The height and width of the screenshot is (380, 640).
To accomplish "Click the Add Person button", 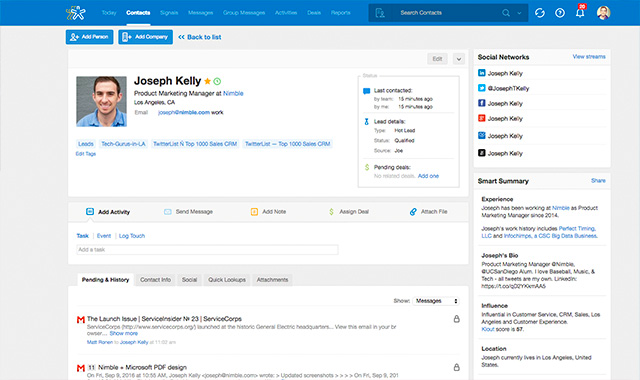I will click(89, 37).
